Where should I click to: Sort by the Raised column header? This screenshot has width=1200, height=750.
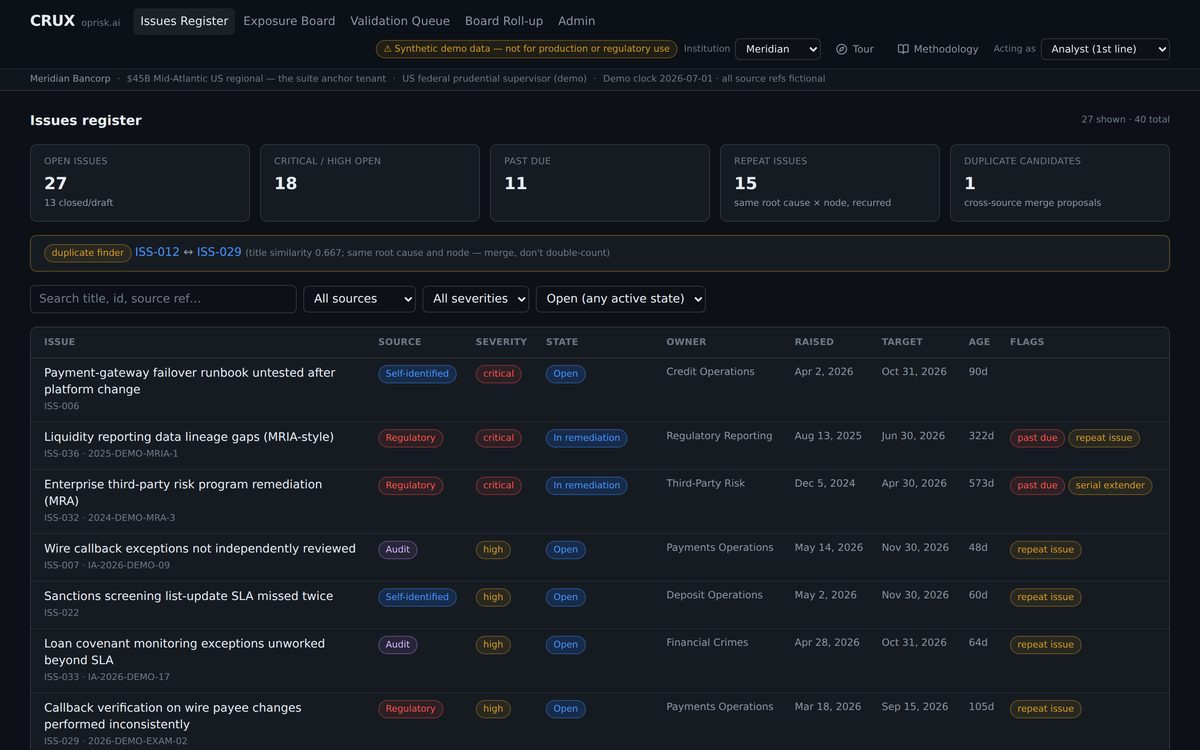[814, 342]
